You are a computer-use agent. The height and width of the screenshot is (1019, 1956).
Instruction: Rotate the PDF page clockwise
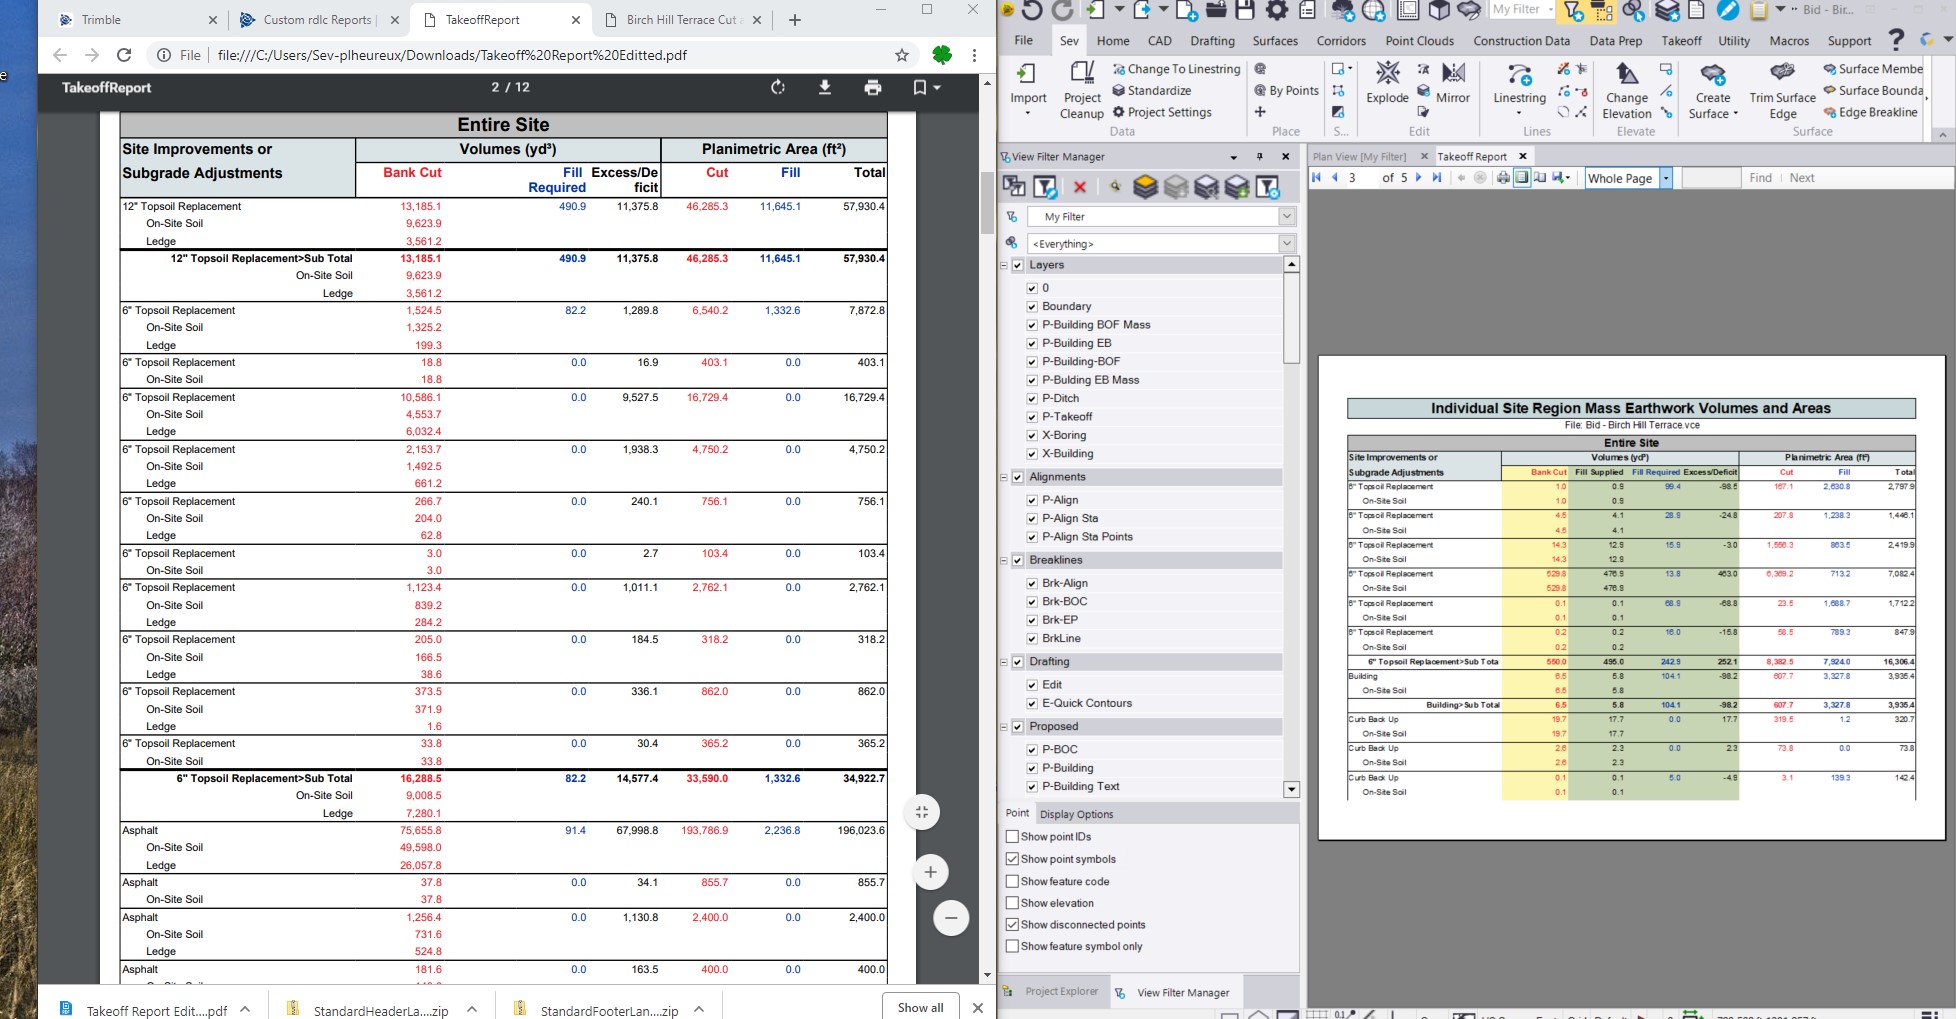pos(778,88)
